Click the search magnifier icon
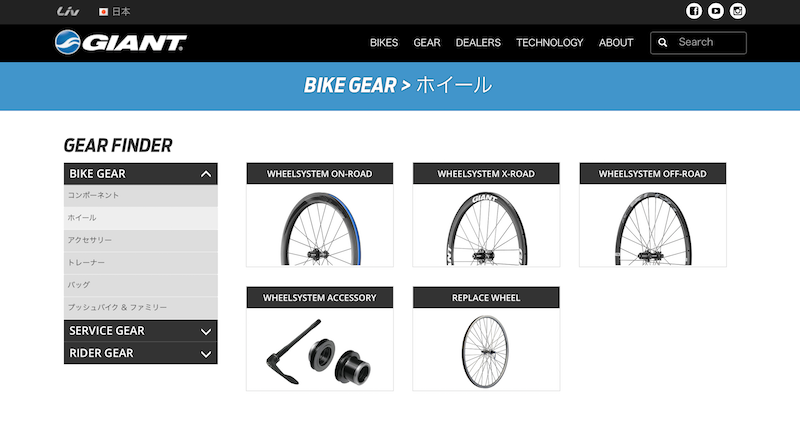The height and width of the screenshot is (446, 800). tap(662, 42)
